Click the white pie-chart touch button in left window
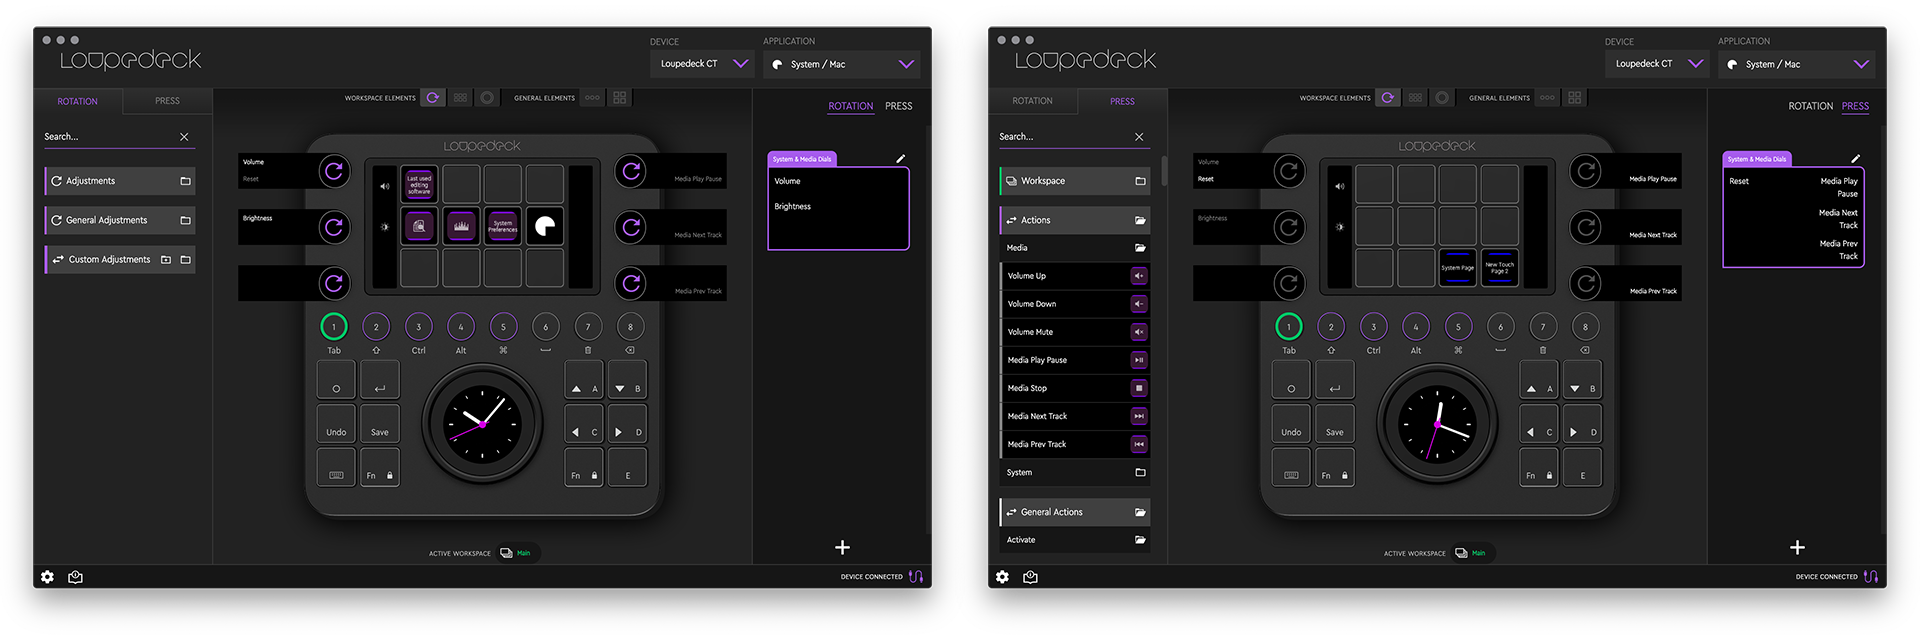This screenshot has height=640, width=1920. pos(544,226)
